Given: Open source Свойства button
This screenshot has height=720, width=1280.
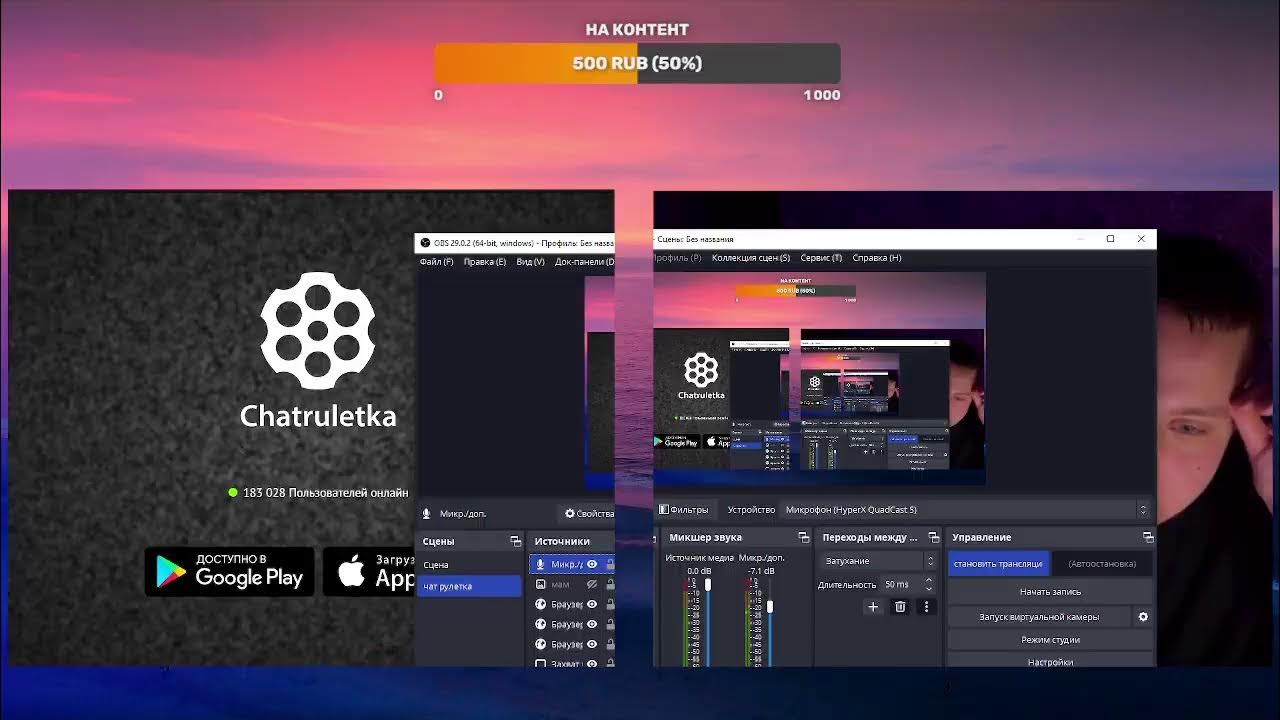Looking at the screenshot, I should 588,514.
